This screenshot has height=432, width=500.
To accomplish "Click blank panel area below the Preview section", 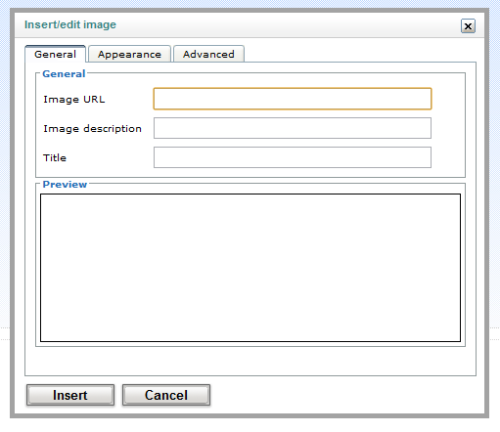I will tap(250, 361).
